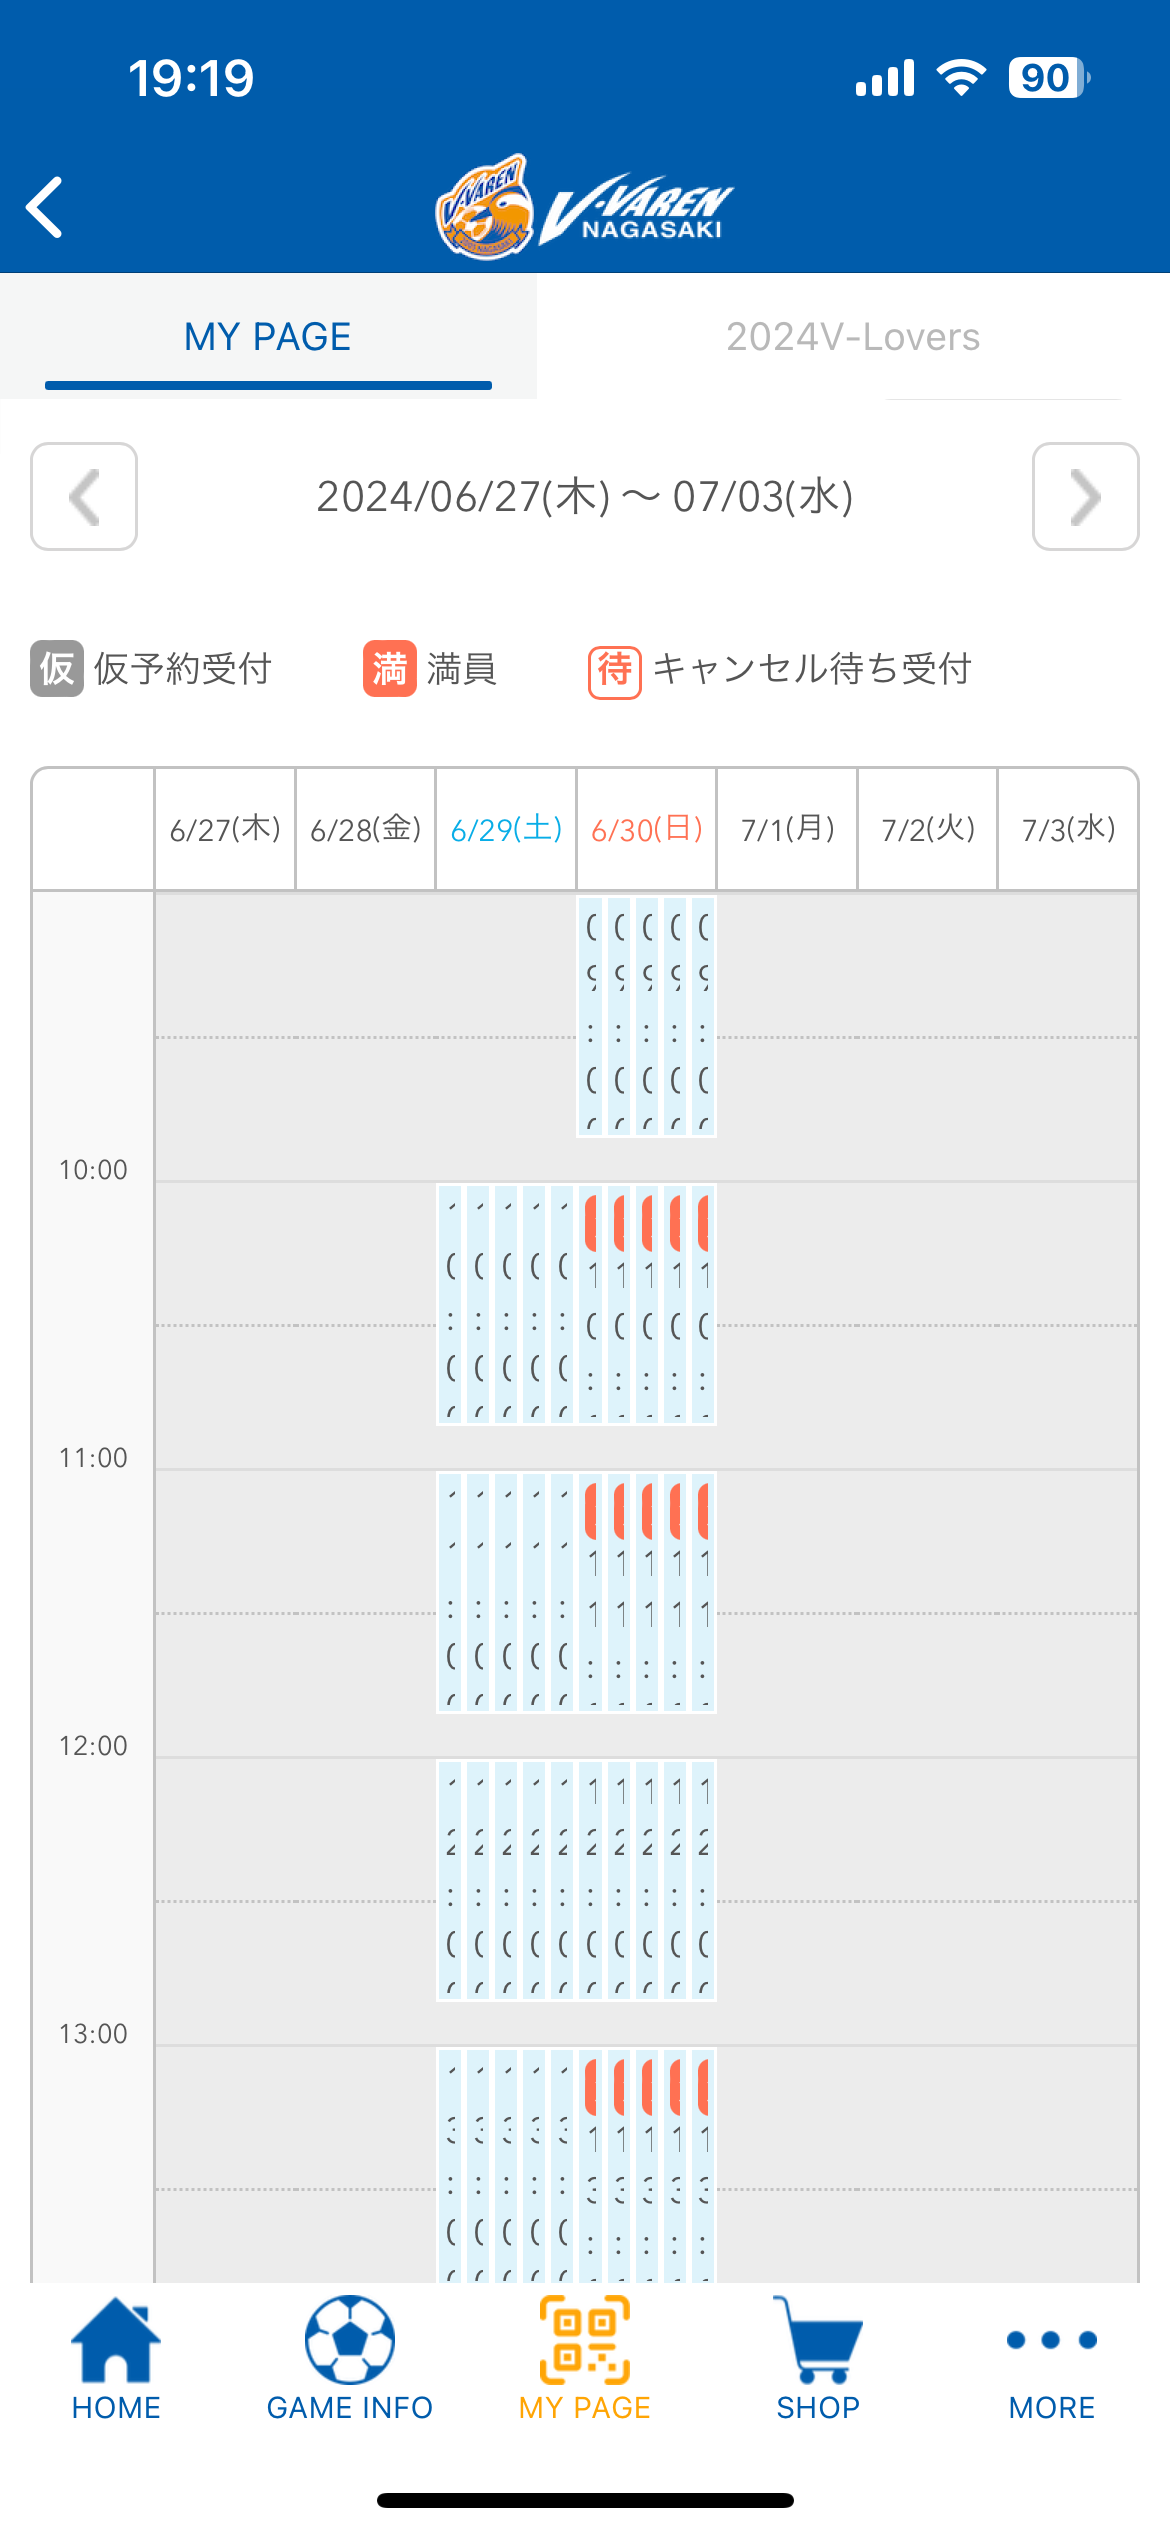Go to previous week with left chevron
Viewport: 1170px width, 2532px height.
(84, 497)
